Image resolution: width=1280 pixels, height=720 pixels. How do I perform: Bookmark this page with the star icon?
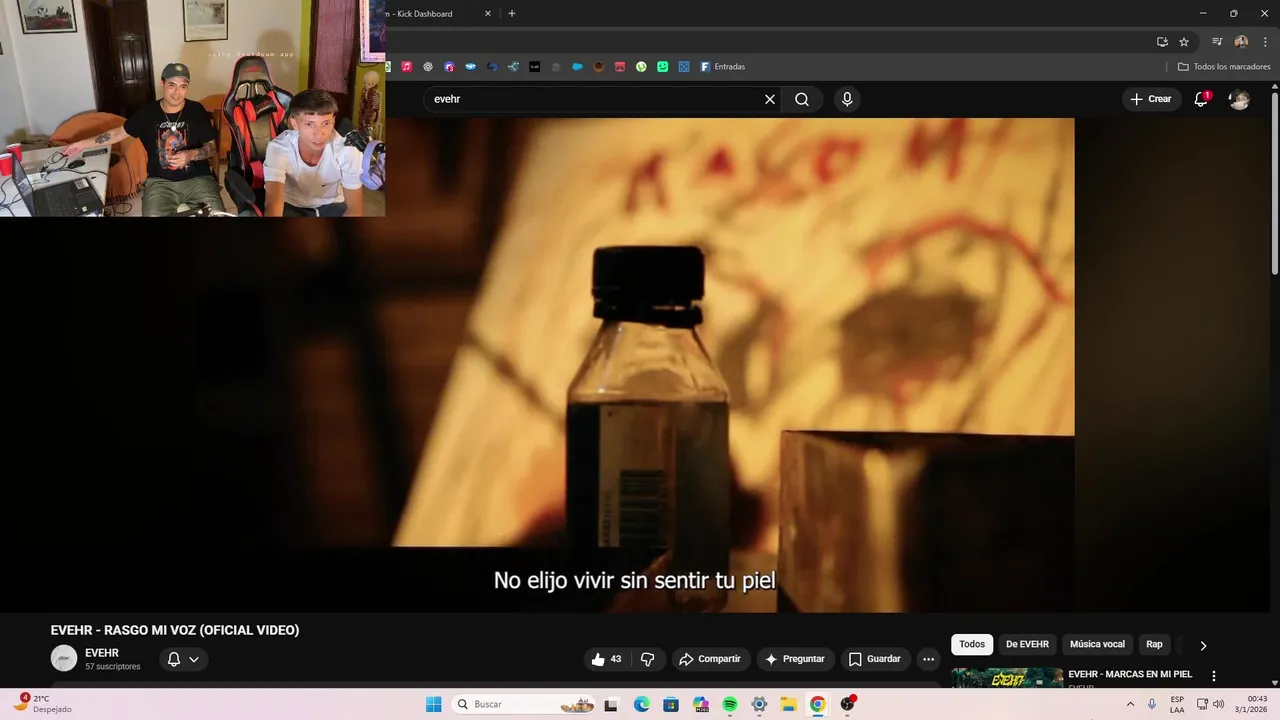coord(1184,42)
